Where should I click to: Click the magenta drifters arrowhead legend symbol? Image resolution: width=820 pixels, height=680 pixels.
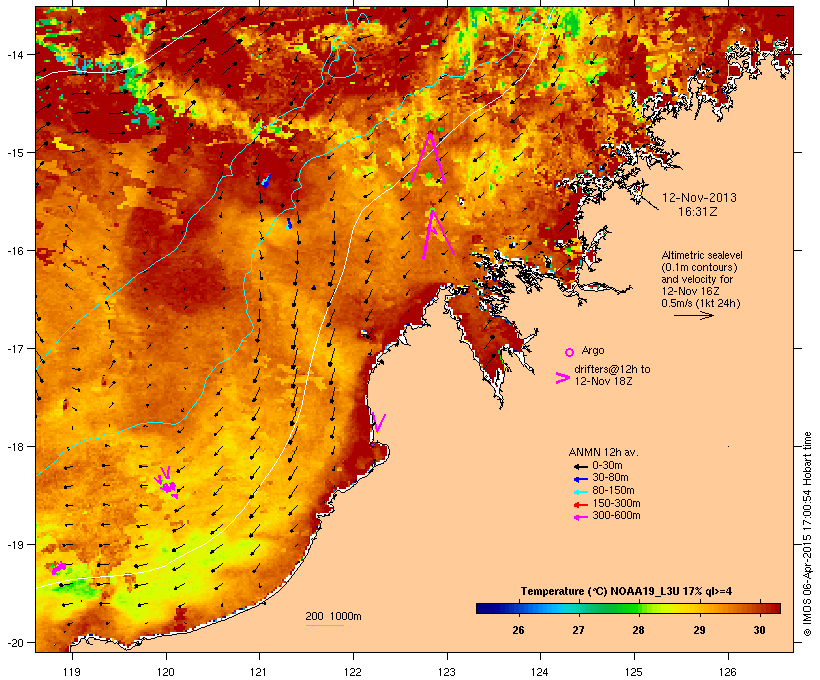click(x=562, y=378)
